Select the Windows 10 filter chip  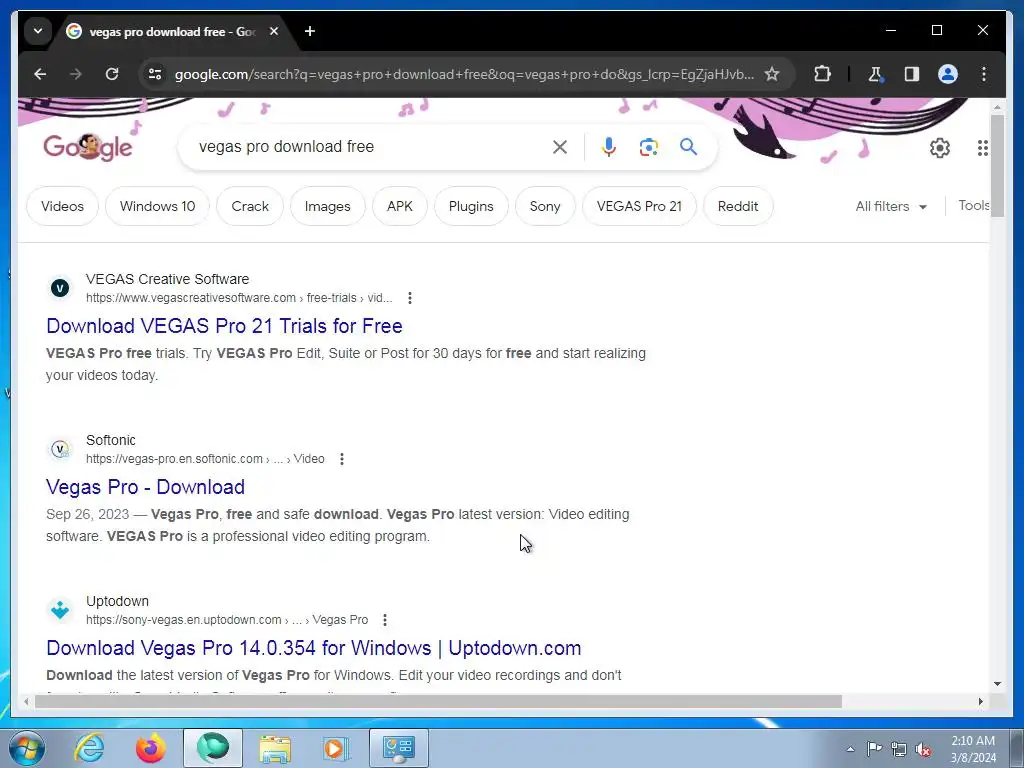tap(157, 206)
